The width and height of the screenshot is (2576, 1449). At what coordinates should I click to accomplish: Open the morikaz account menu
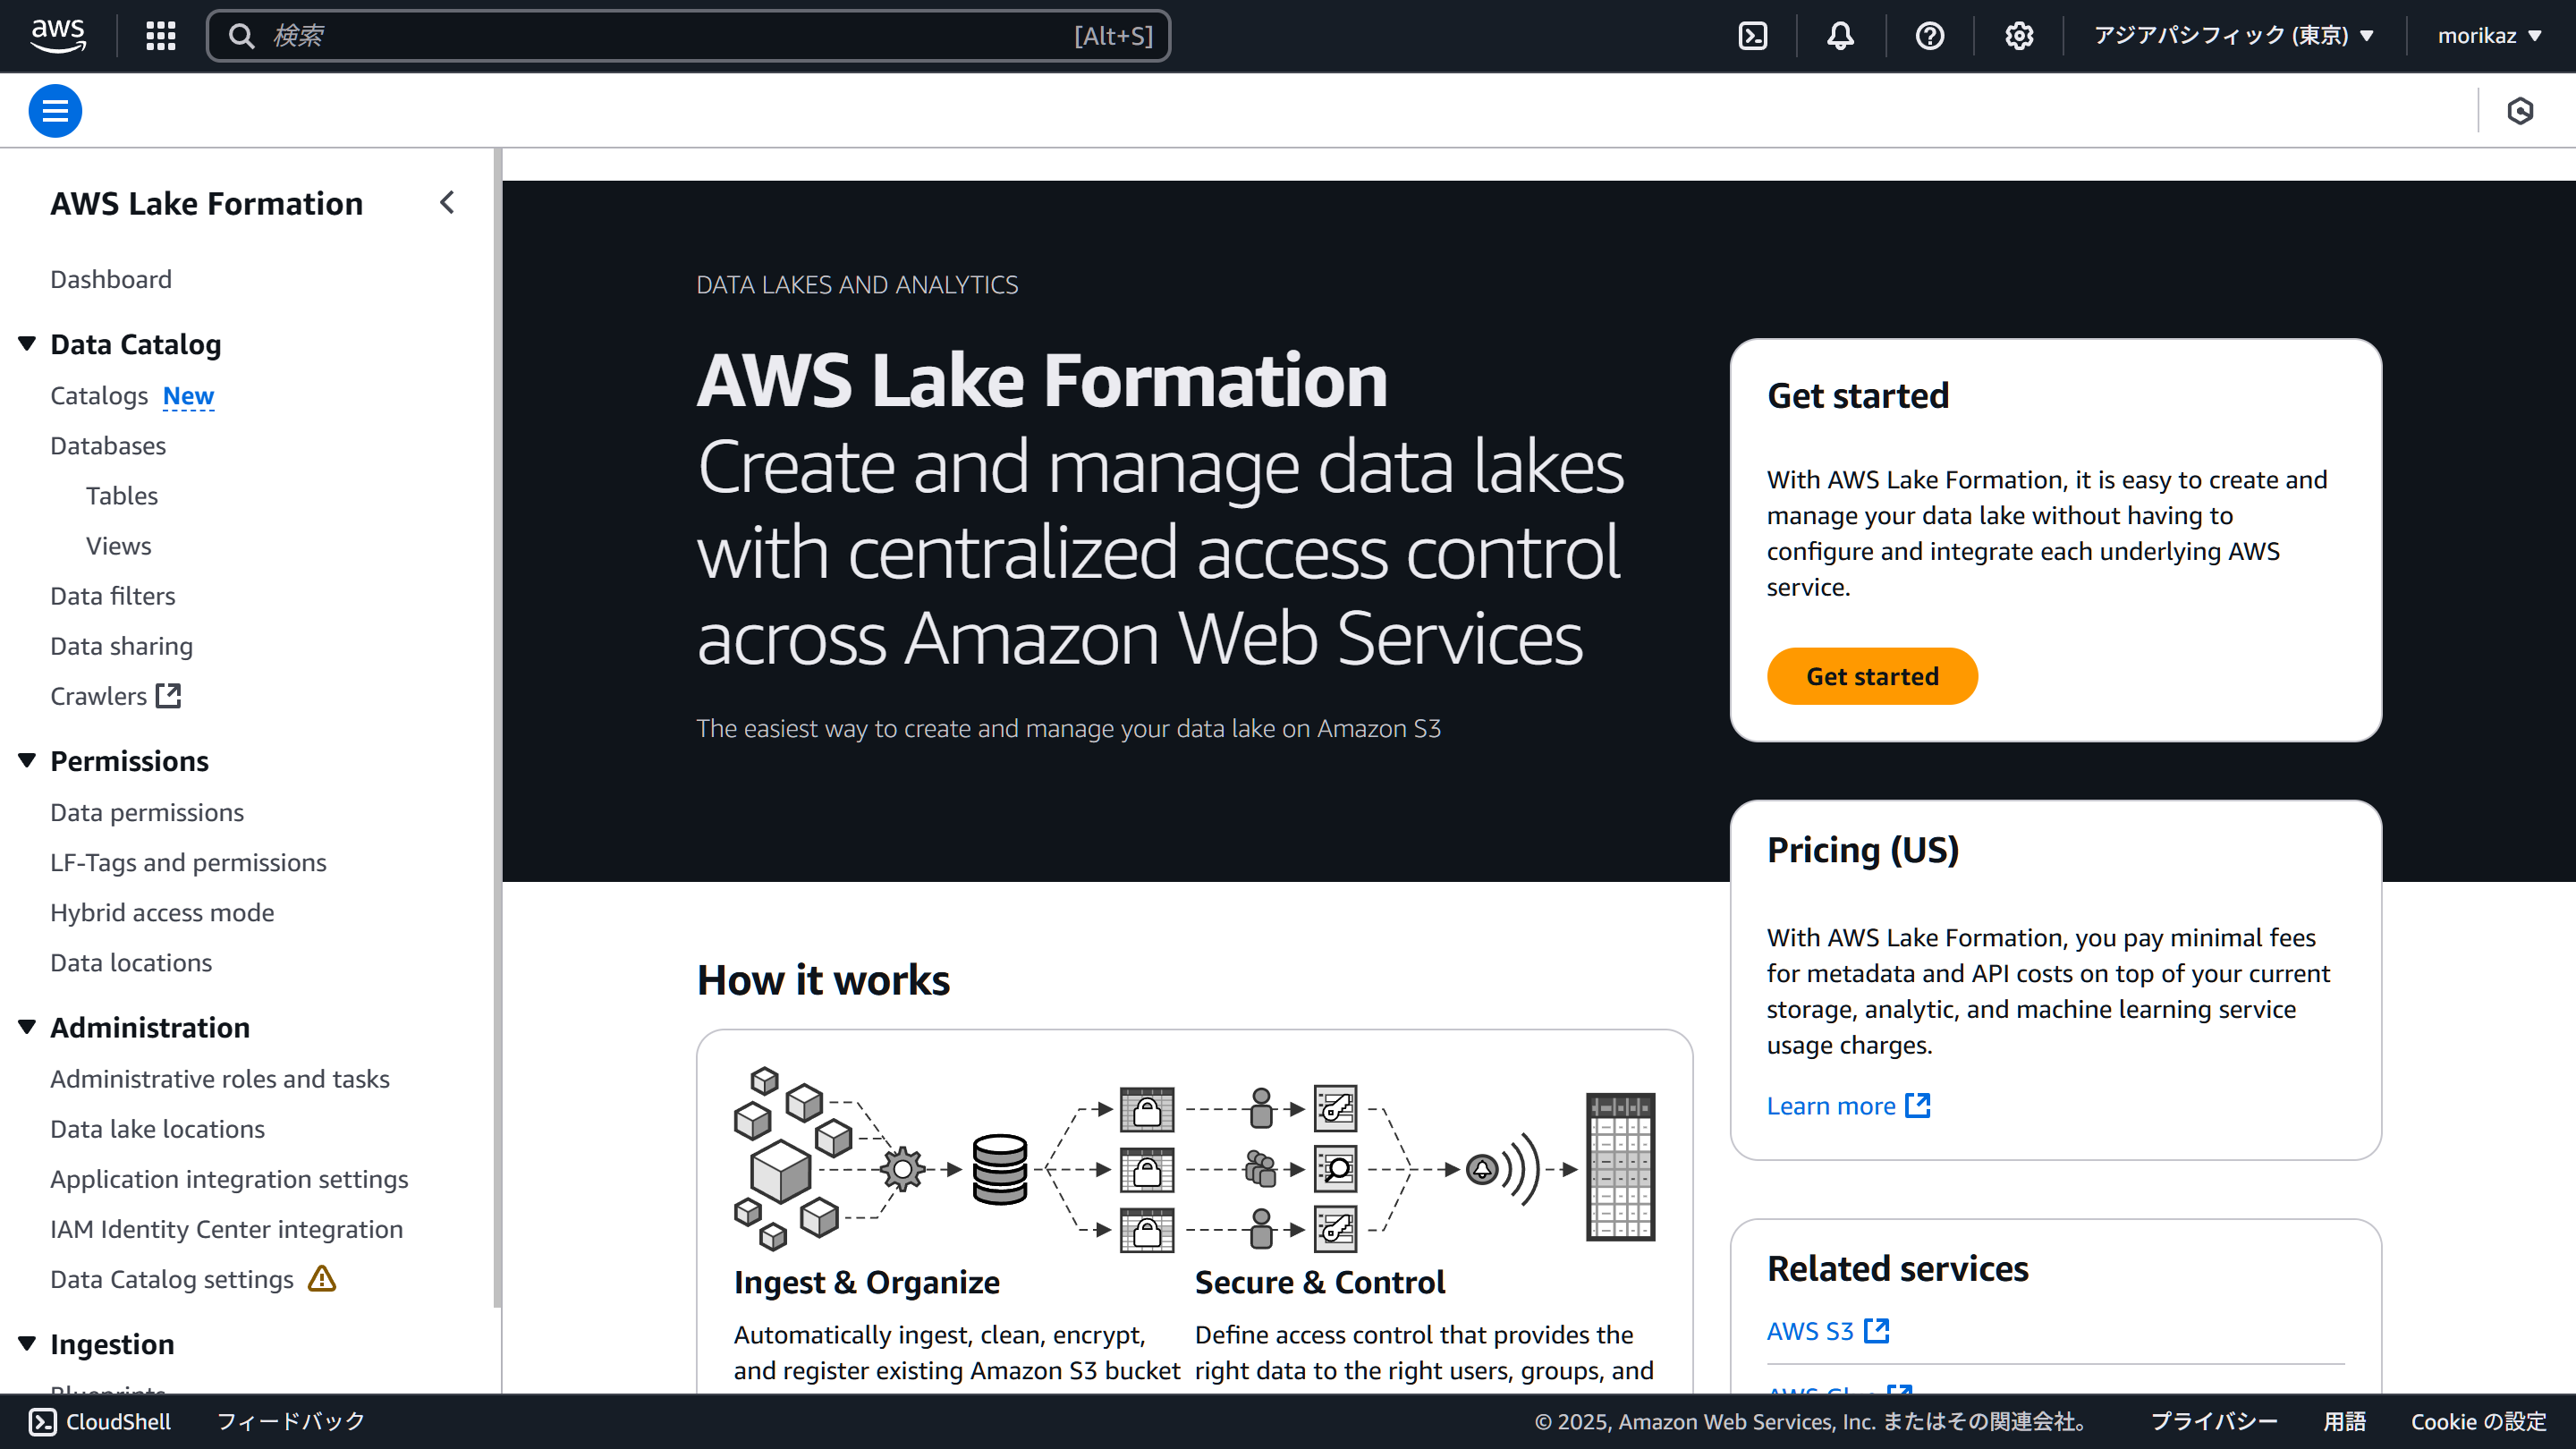click(2489, 36)
